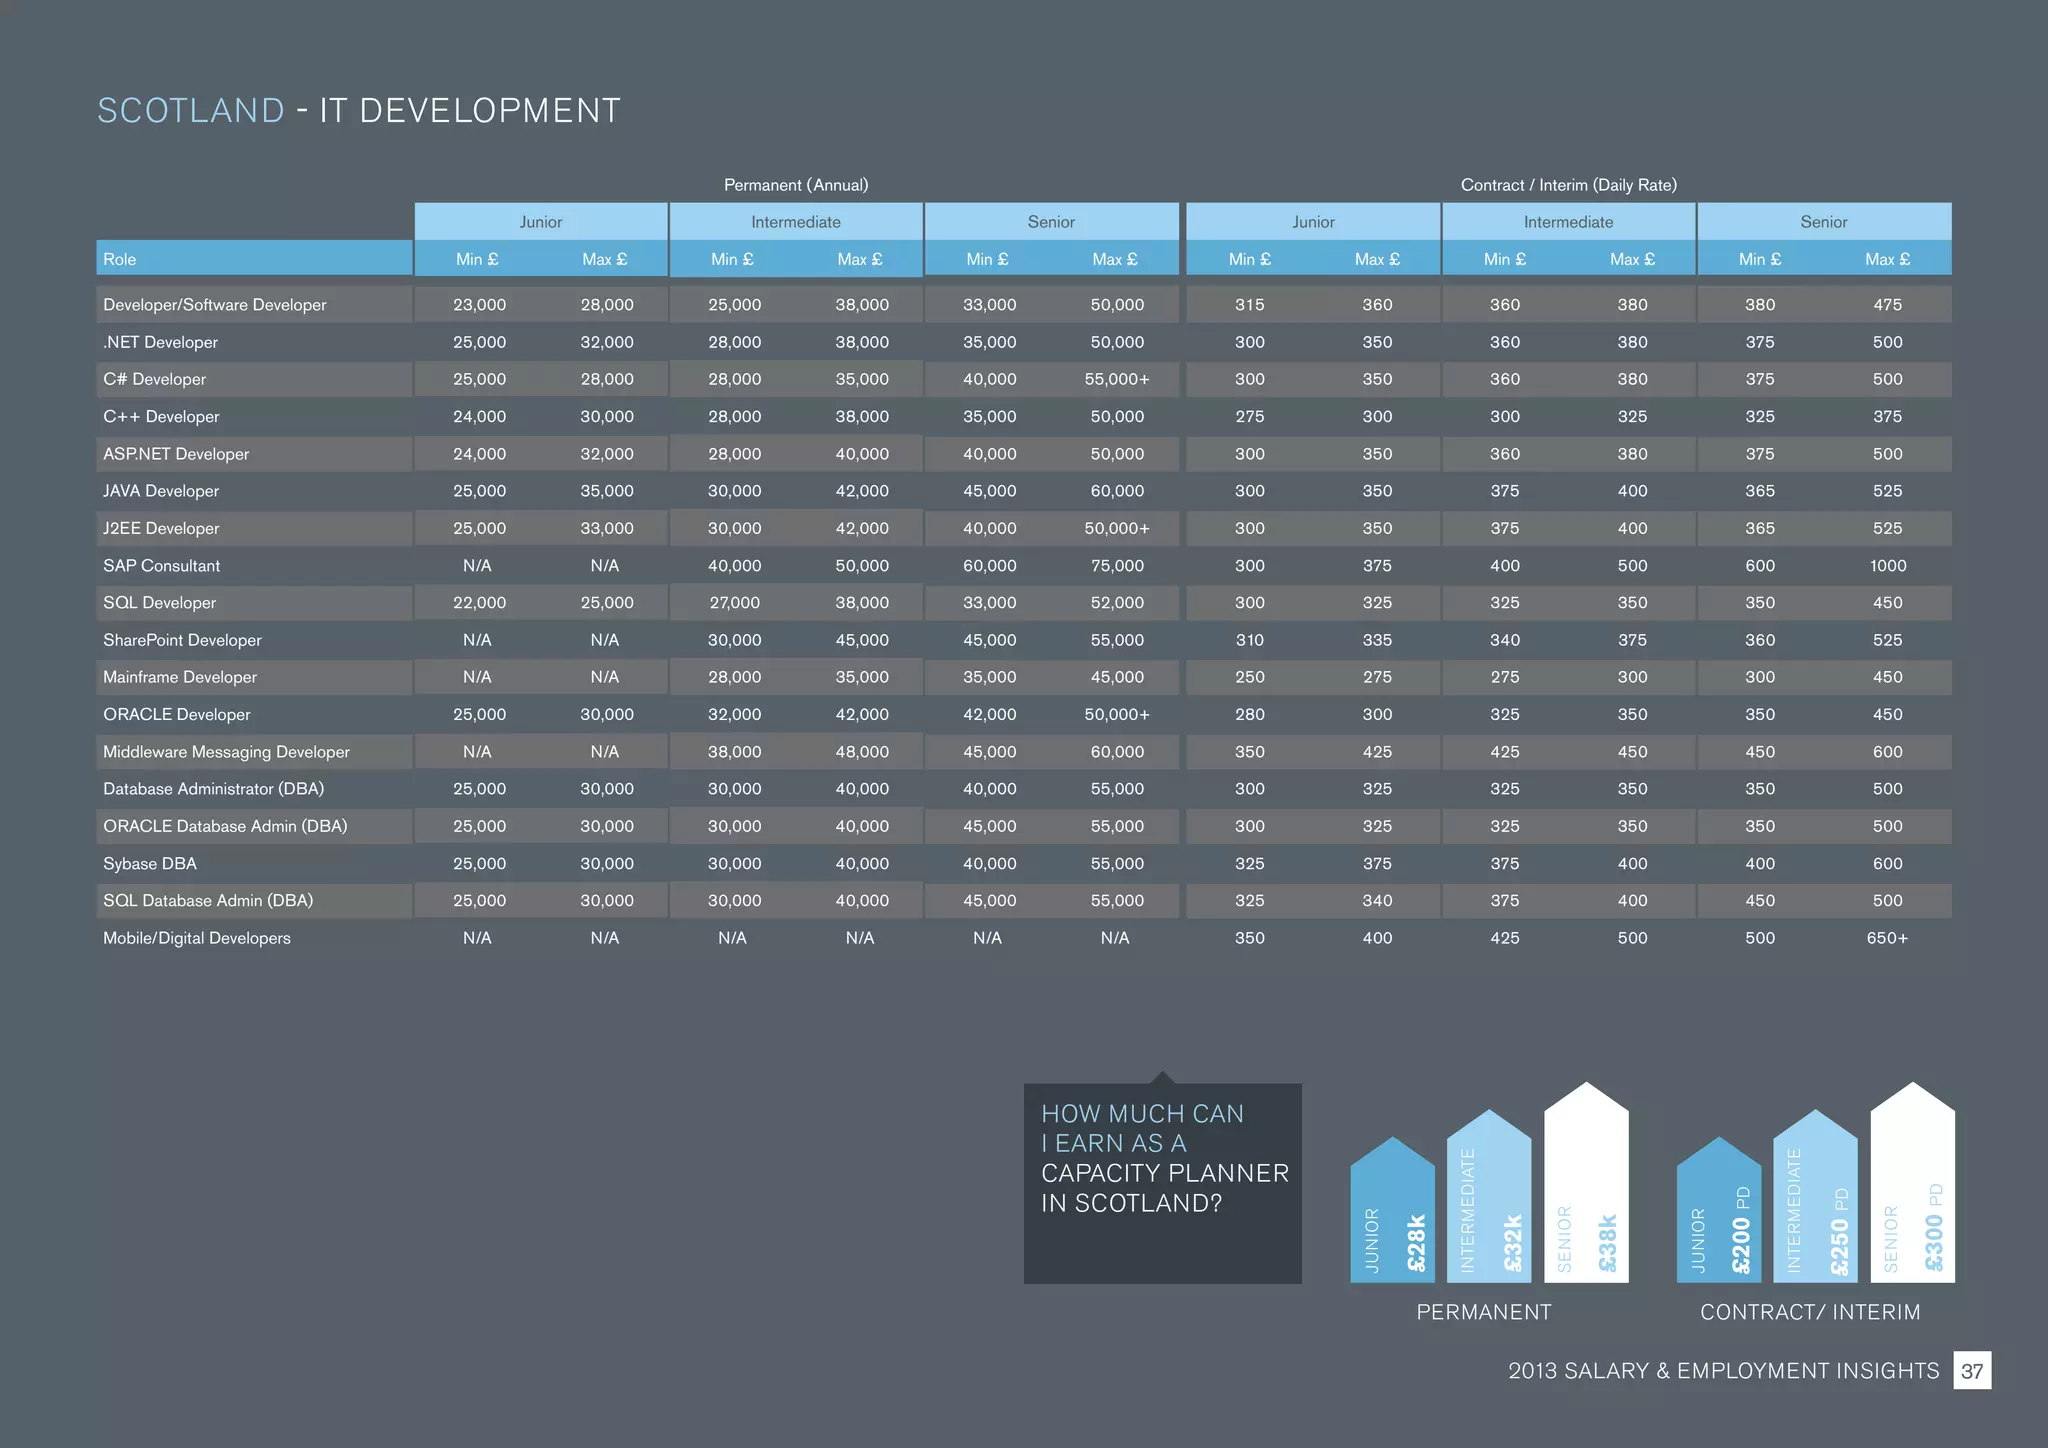Viewport: 2048px width, 1448px height.
Task: Click the Junior £200 PD contract arrow
Action: pos(1718,1215)
